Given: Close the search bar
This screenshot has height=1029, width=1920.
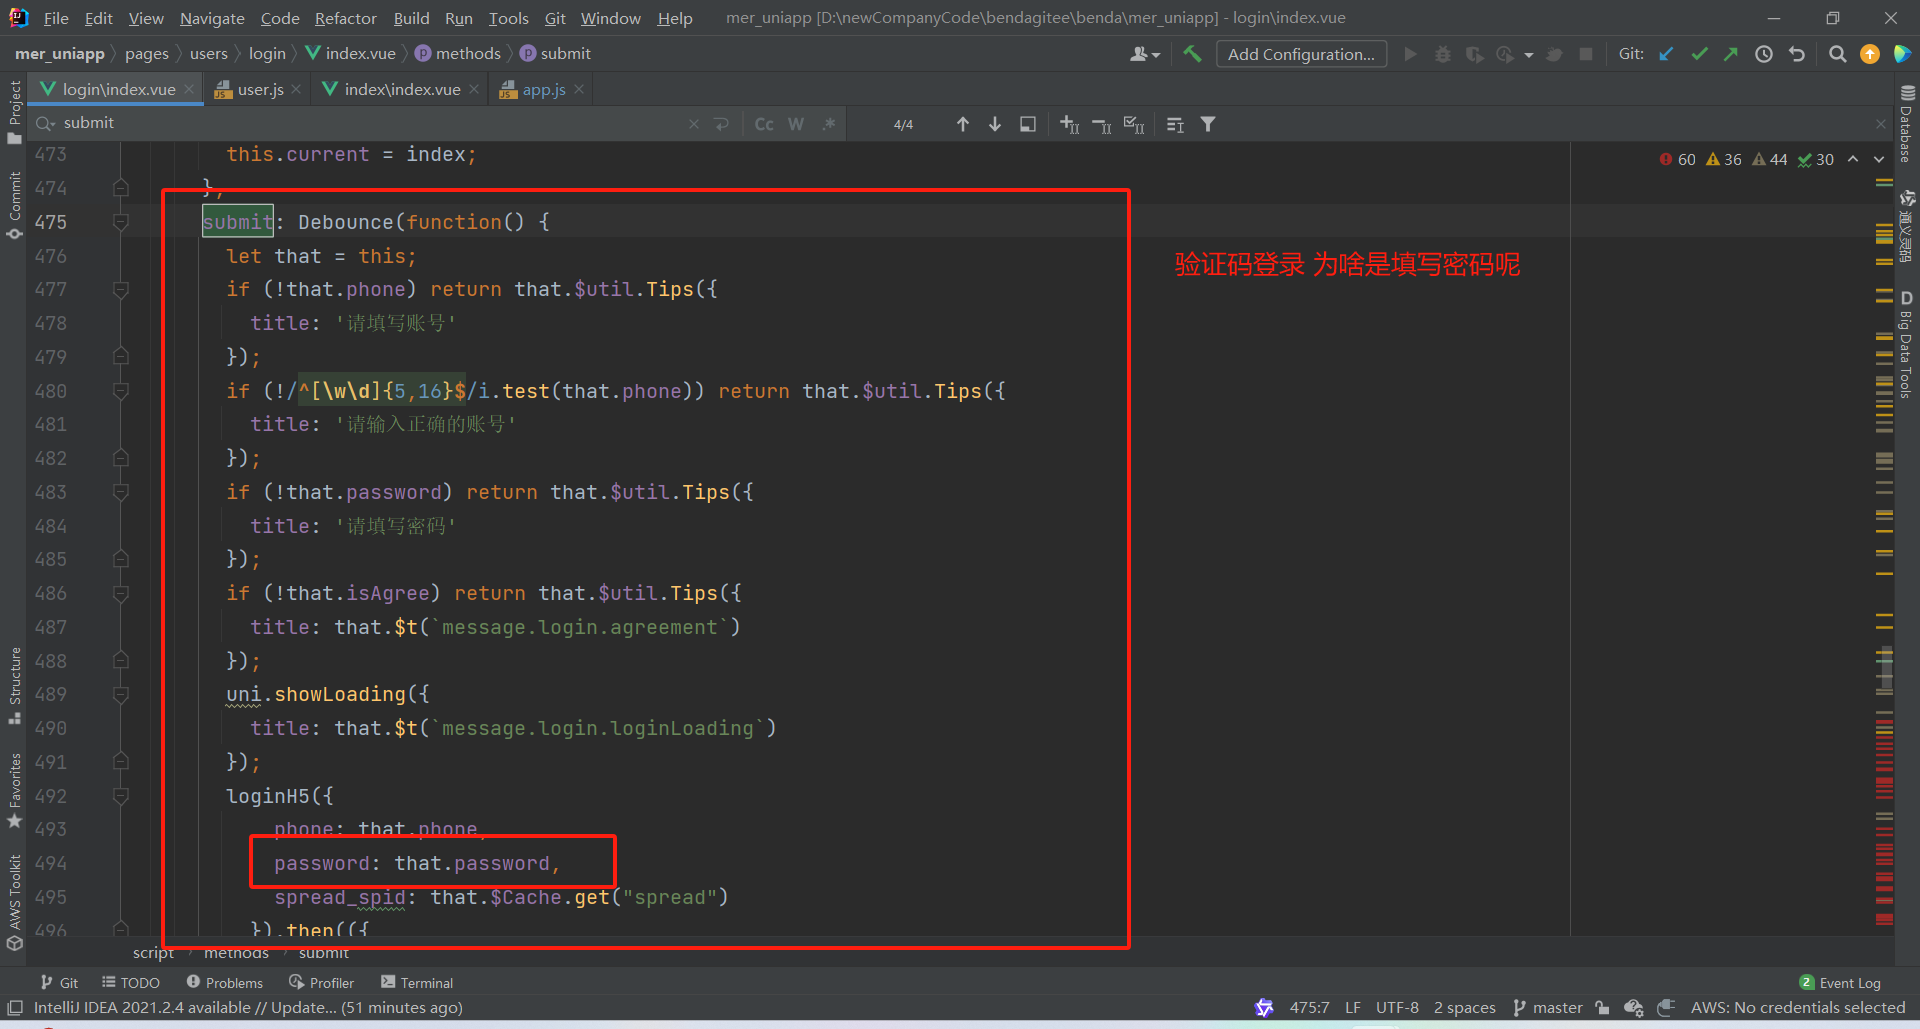Looking at the screenshot, I should (1880, 124).
